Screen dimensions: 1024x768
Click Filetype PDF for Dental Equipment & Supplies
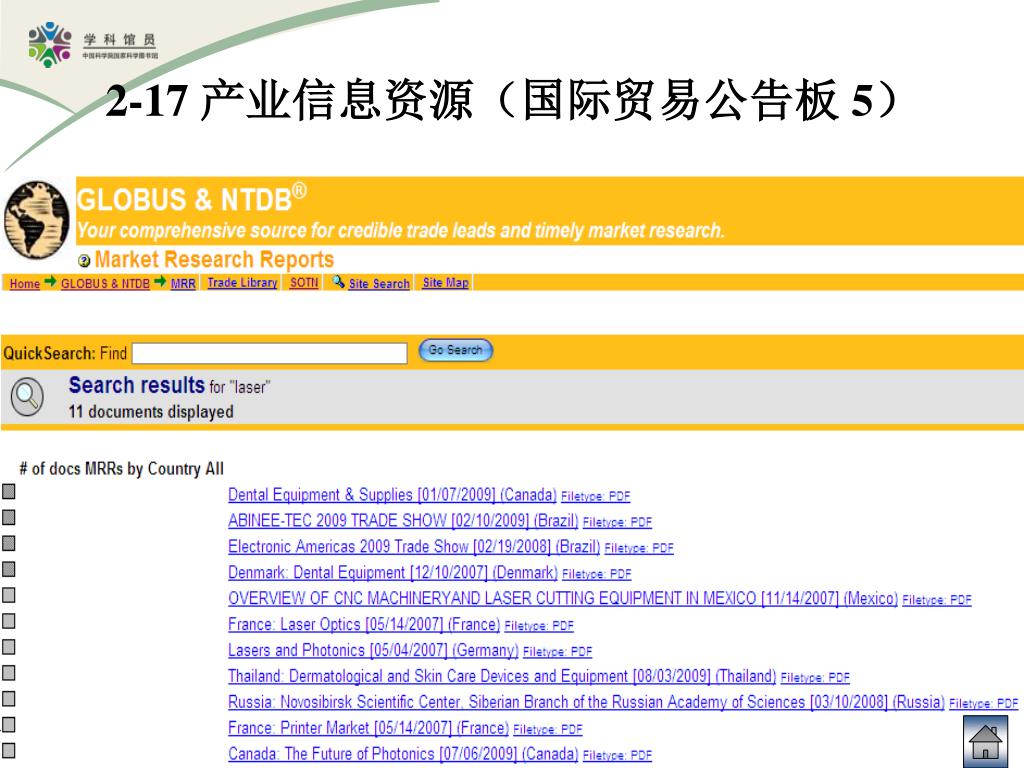[x=596, y=496]
